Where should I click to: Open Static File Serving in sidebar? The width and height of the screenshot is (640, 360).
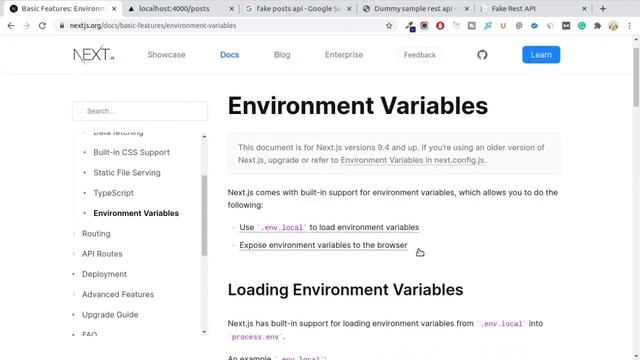coord(127,173)
